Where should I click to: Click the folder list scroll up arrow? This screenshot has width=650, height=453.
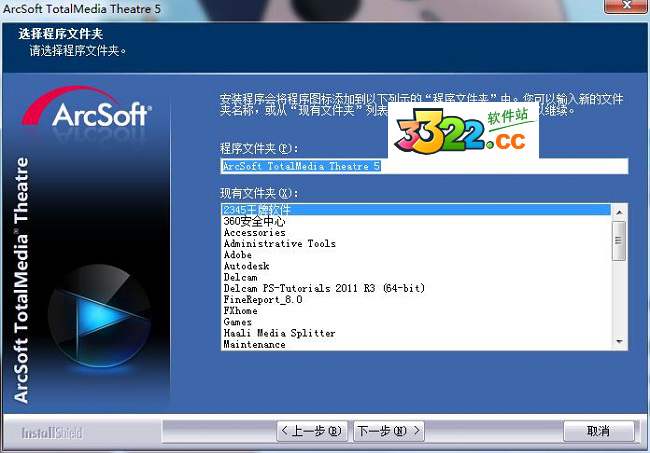coord(619,213)
